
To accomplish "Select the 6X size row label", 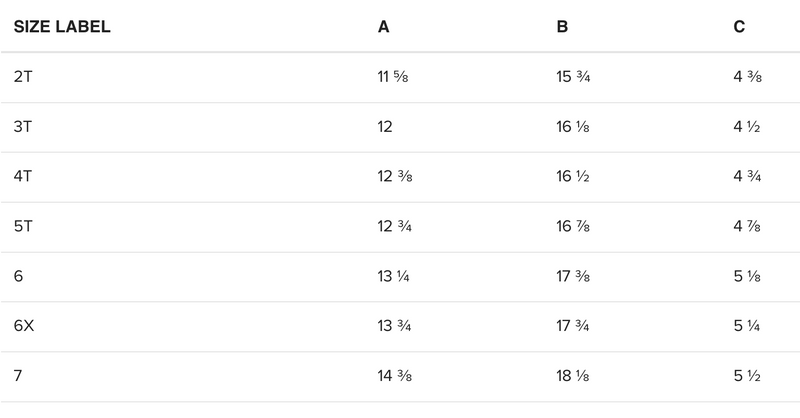I will pyautogui.click(x=24, y=327).
